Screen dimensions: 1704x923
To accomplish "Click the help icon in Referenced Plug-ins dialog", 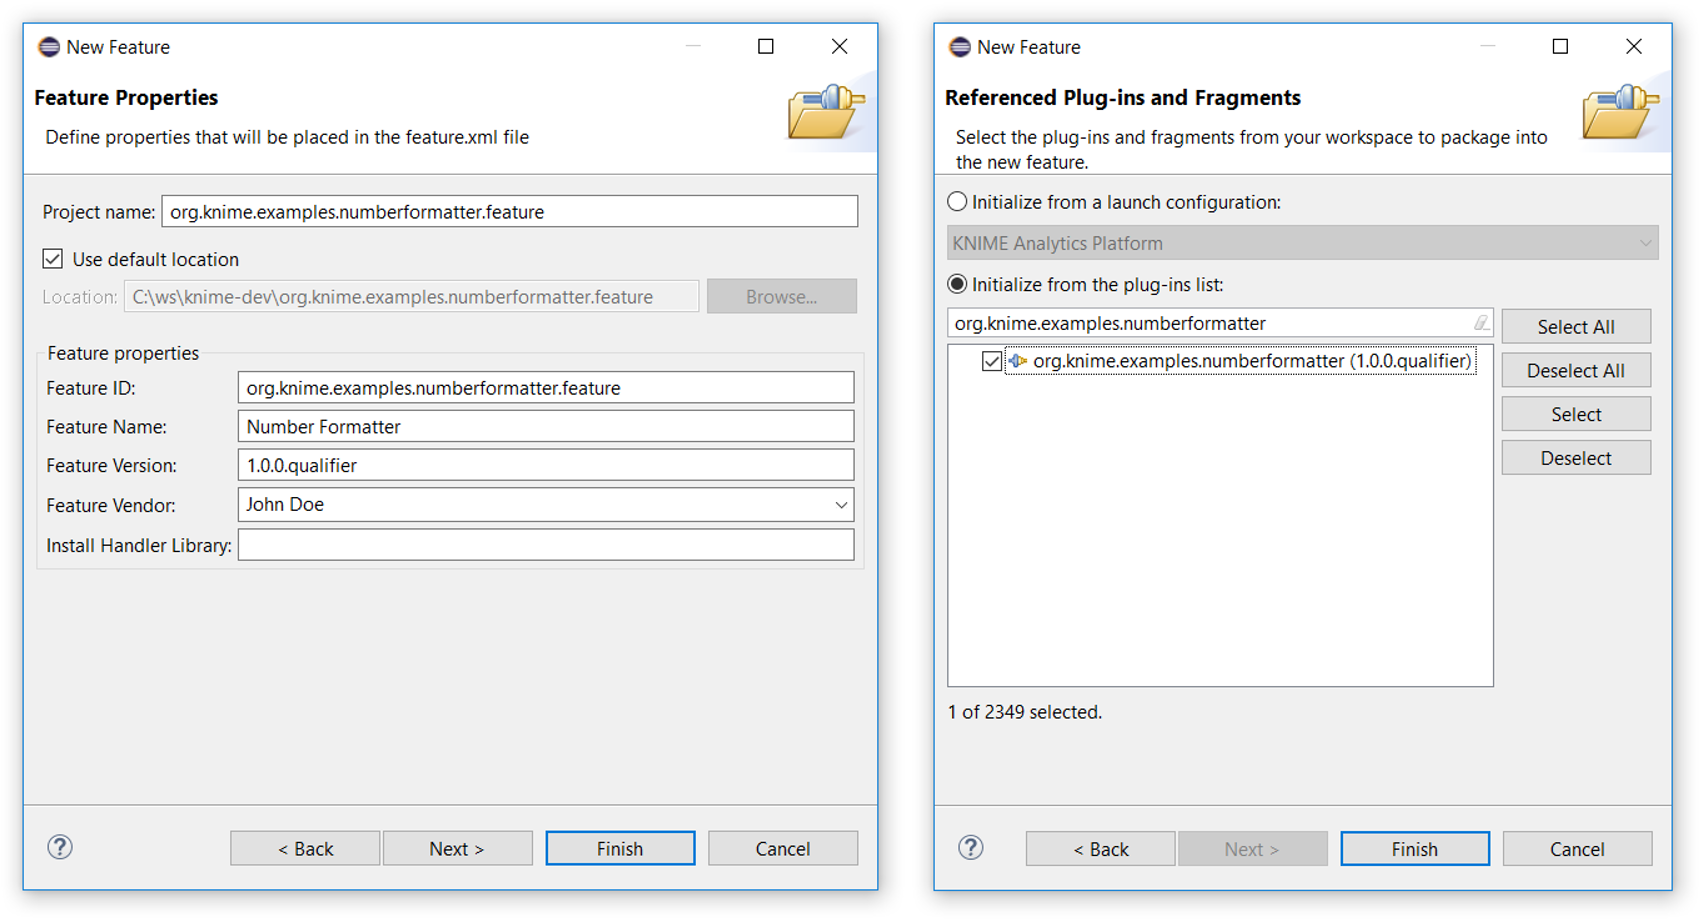I will pyautogui.click(x=971, y=848).
